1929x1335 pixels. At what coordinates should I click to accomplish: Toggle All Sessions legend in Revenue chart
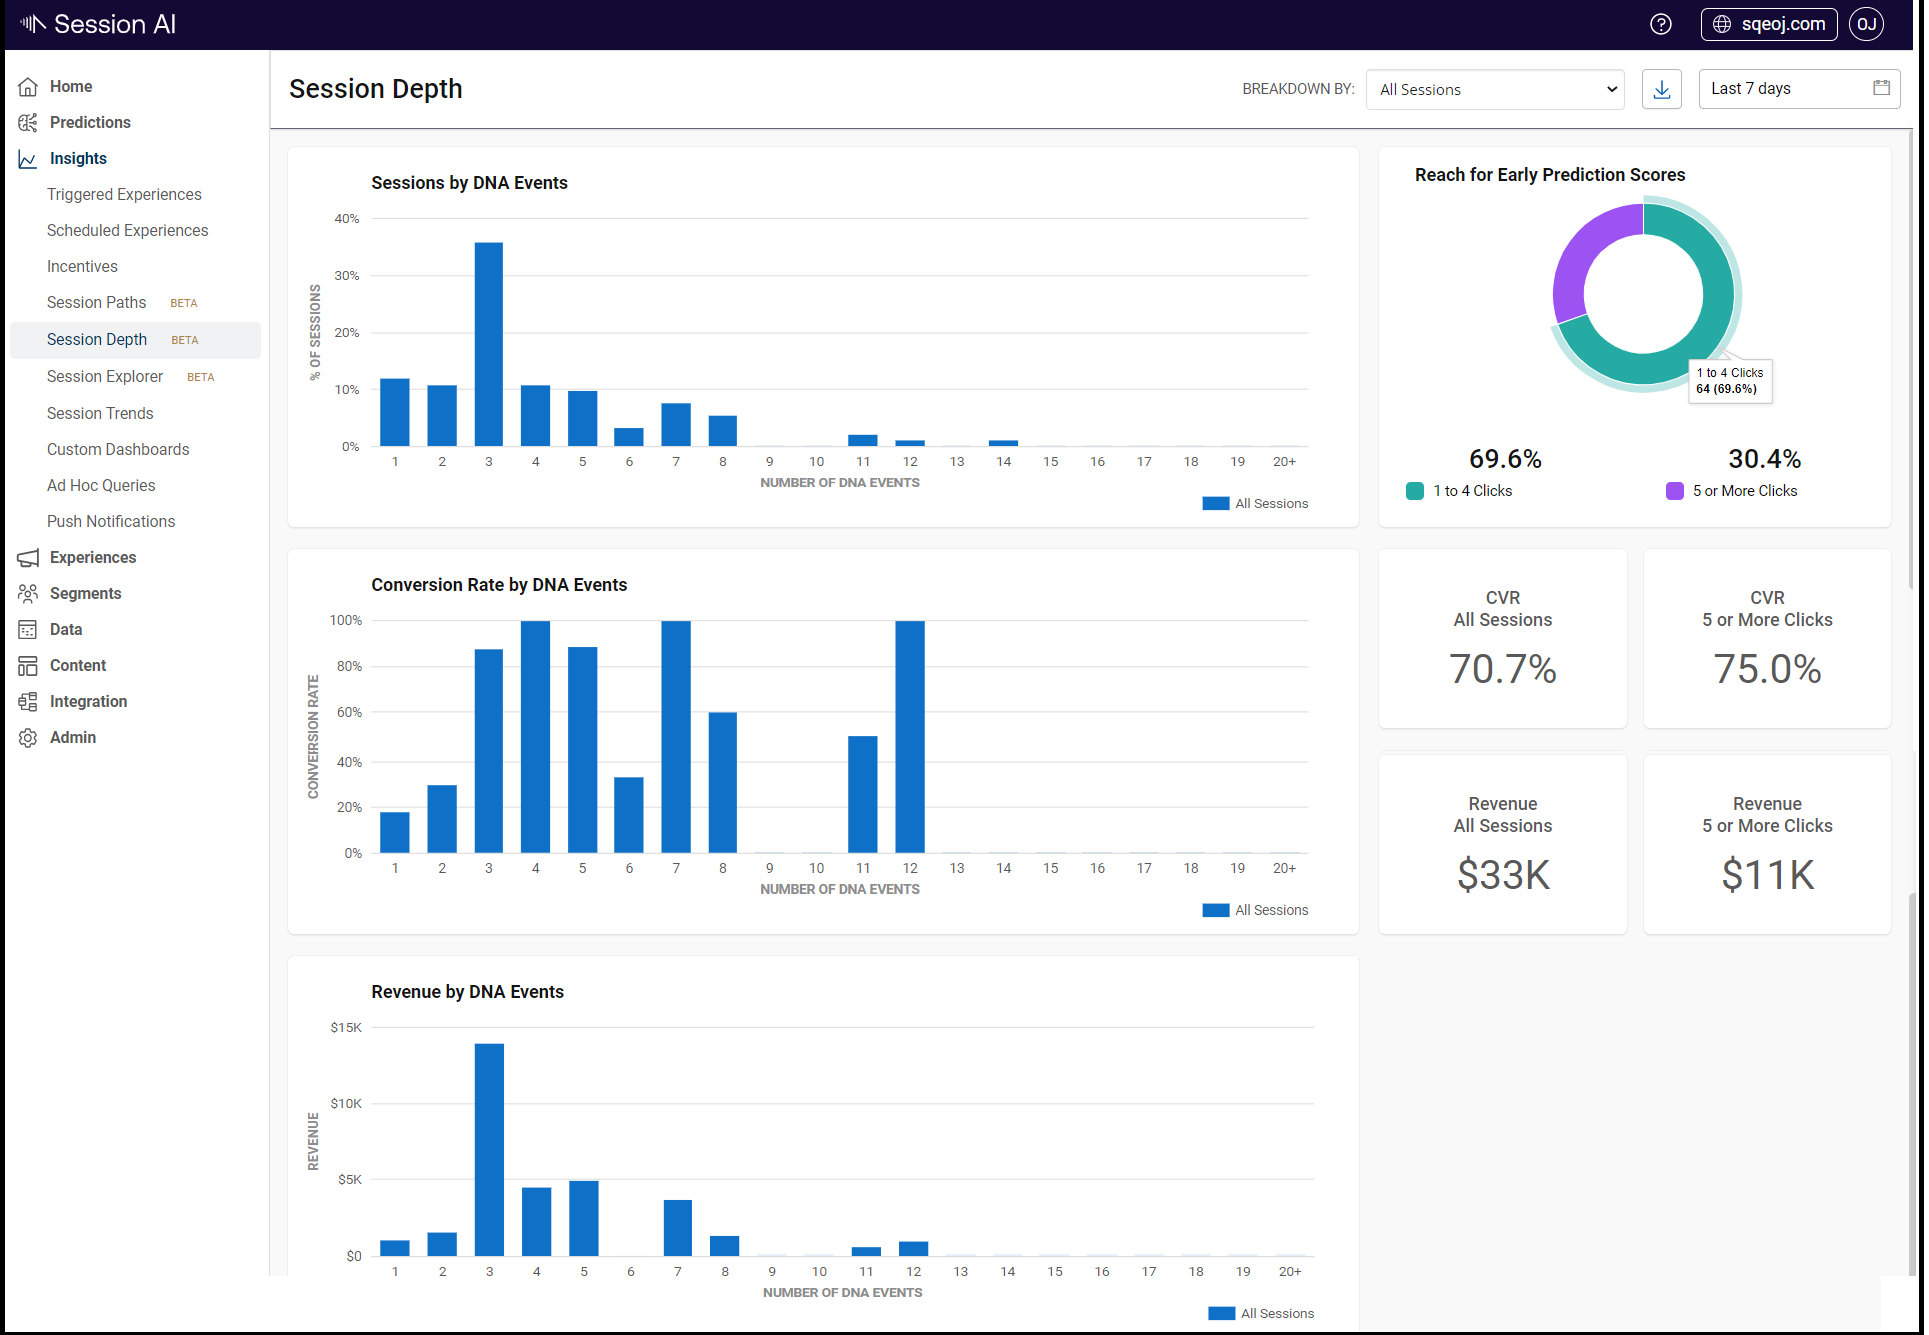[1261, 1314]
